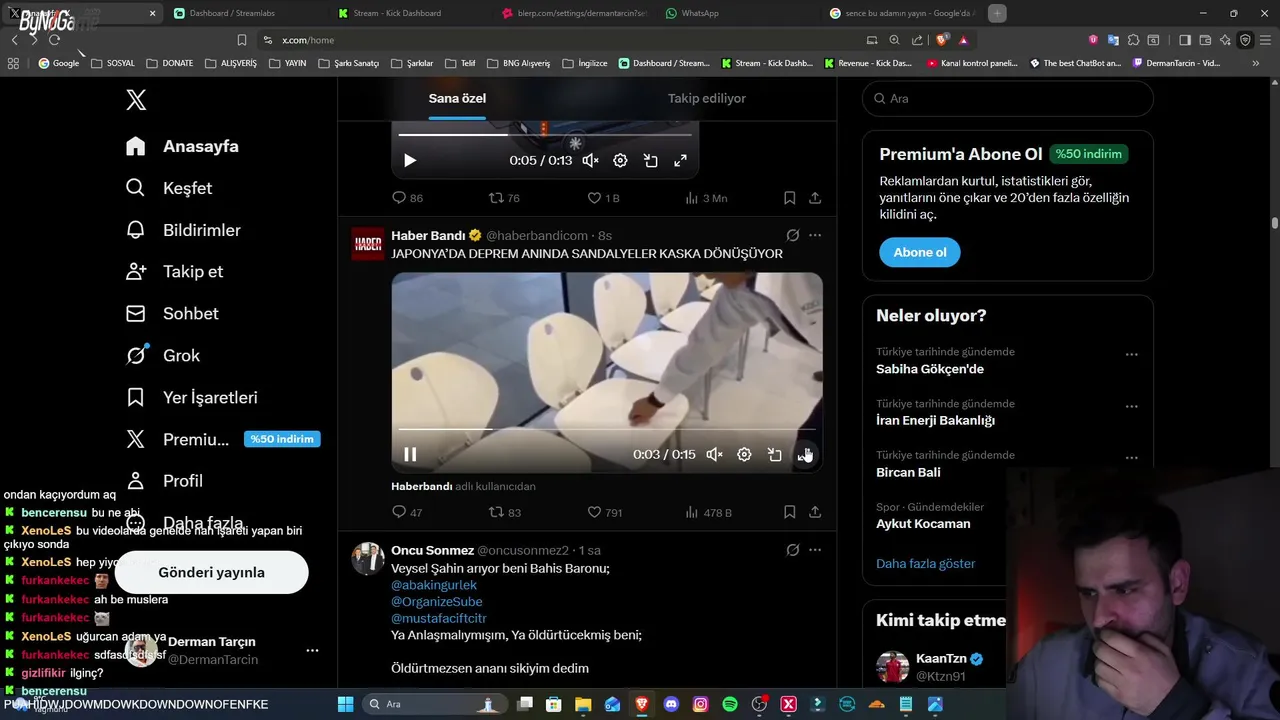Open Profil page in the sidebar
The image size is (1280, 720).
point(164,481)
